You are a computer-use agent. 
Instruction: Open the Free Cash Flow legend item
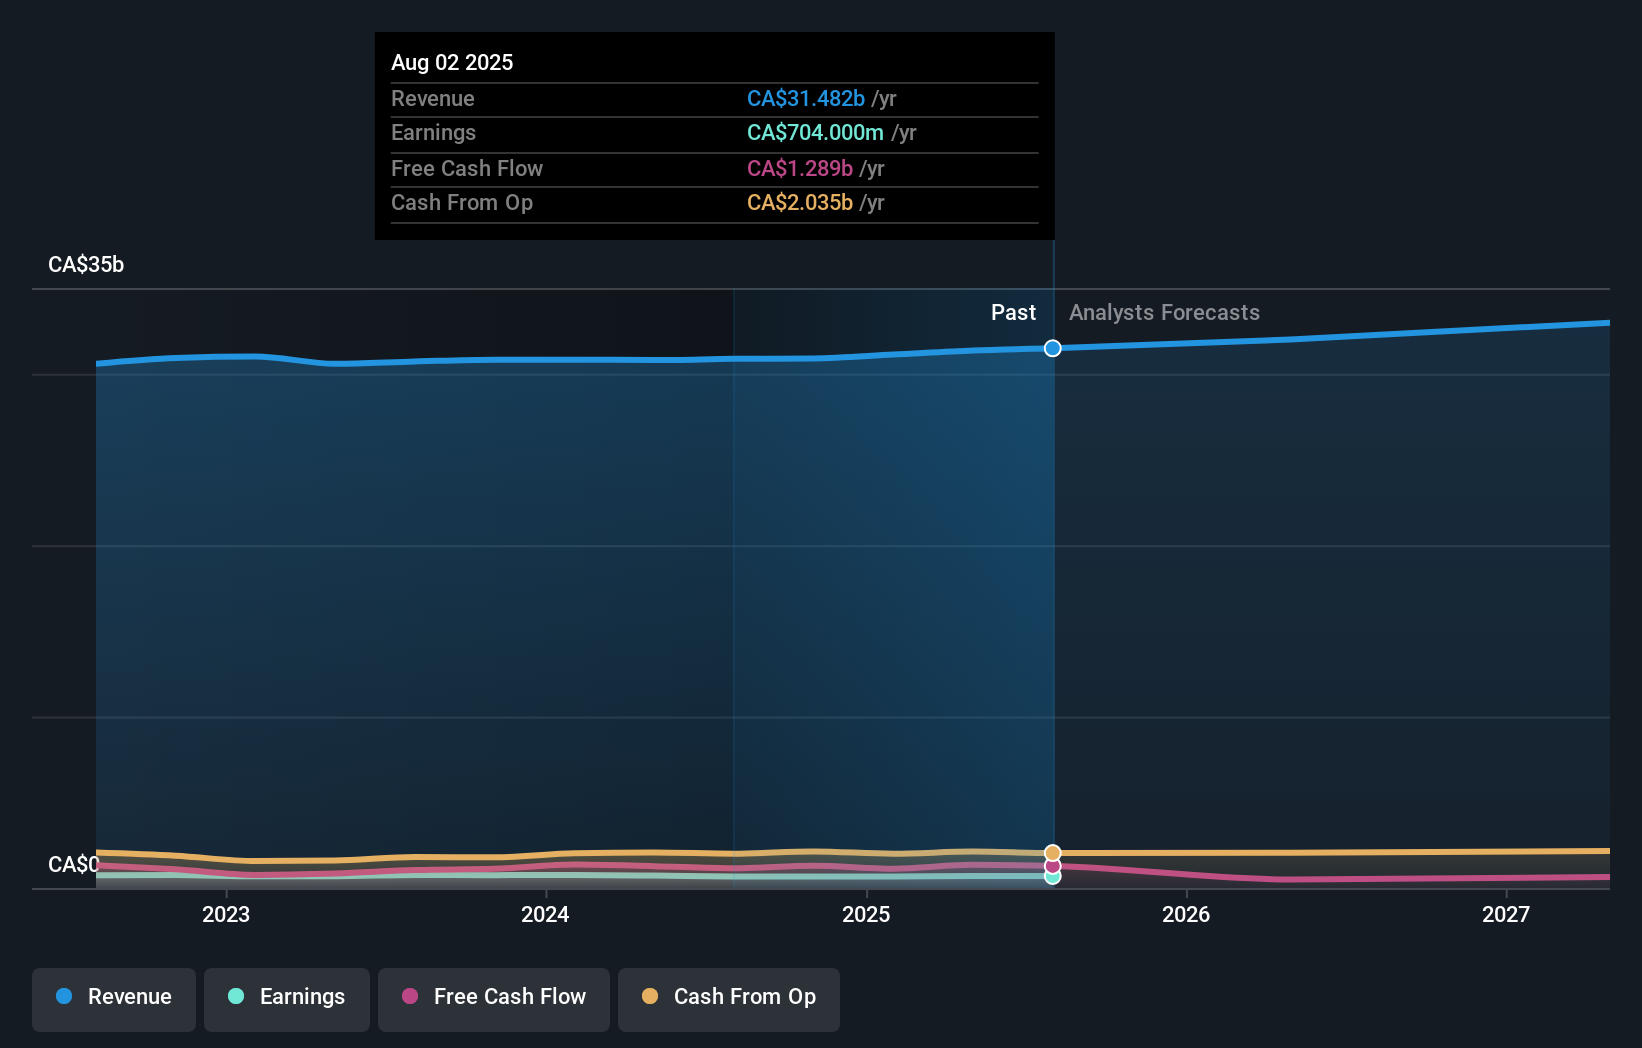[493, 997]
